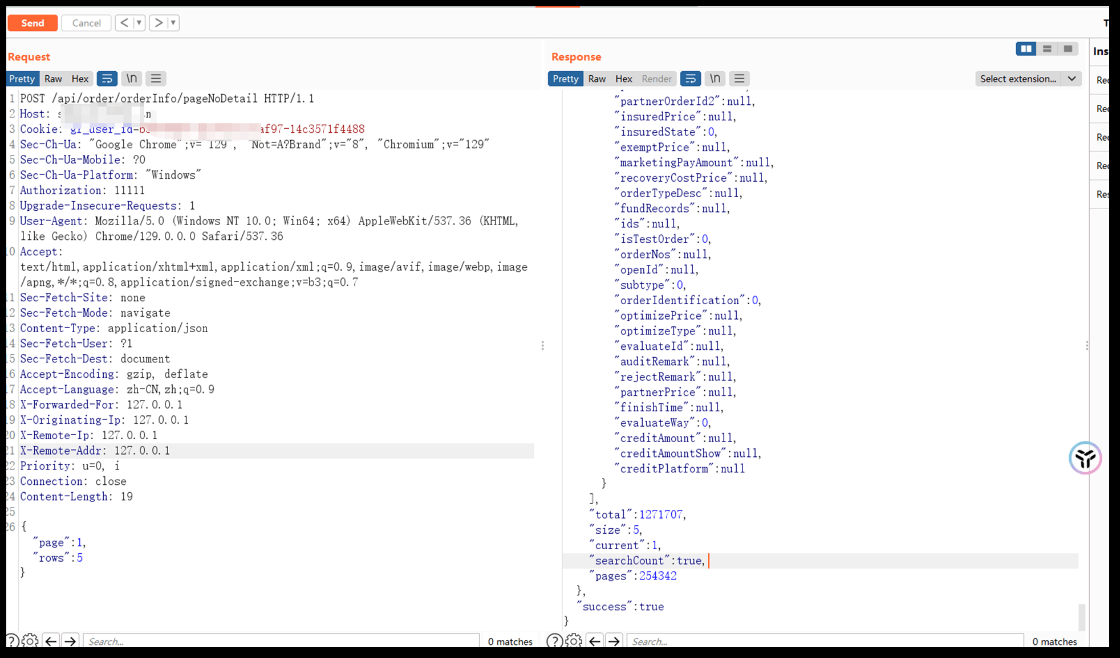Toggle word wrap in Response panel
Image resolution: width=1120 pixels, height=658 pixels.
click(691, 79)
